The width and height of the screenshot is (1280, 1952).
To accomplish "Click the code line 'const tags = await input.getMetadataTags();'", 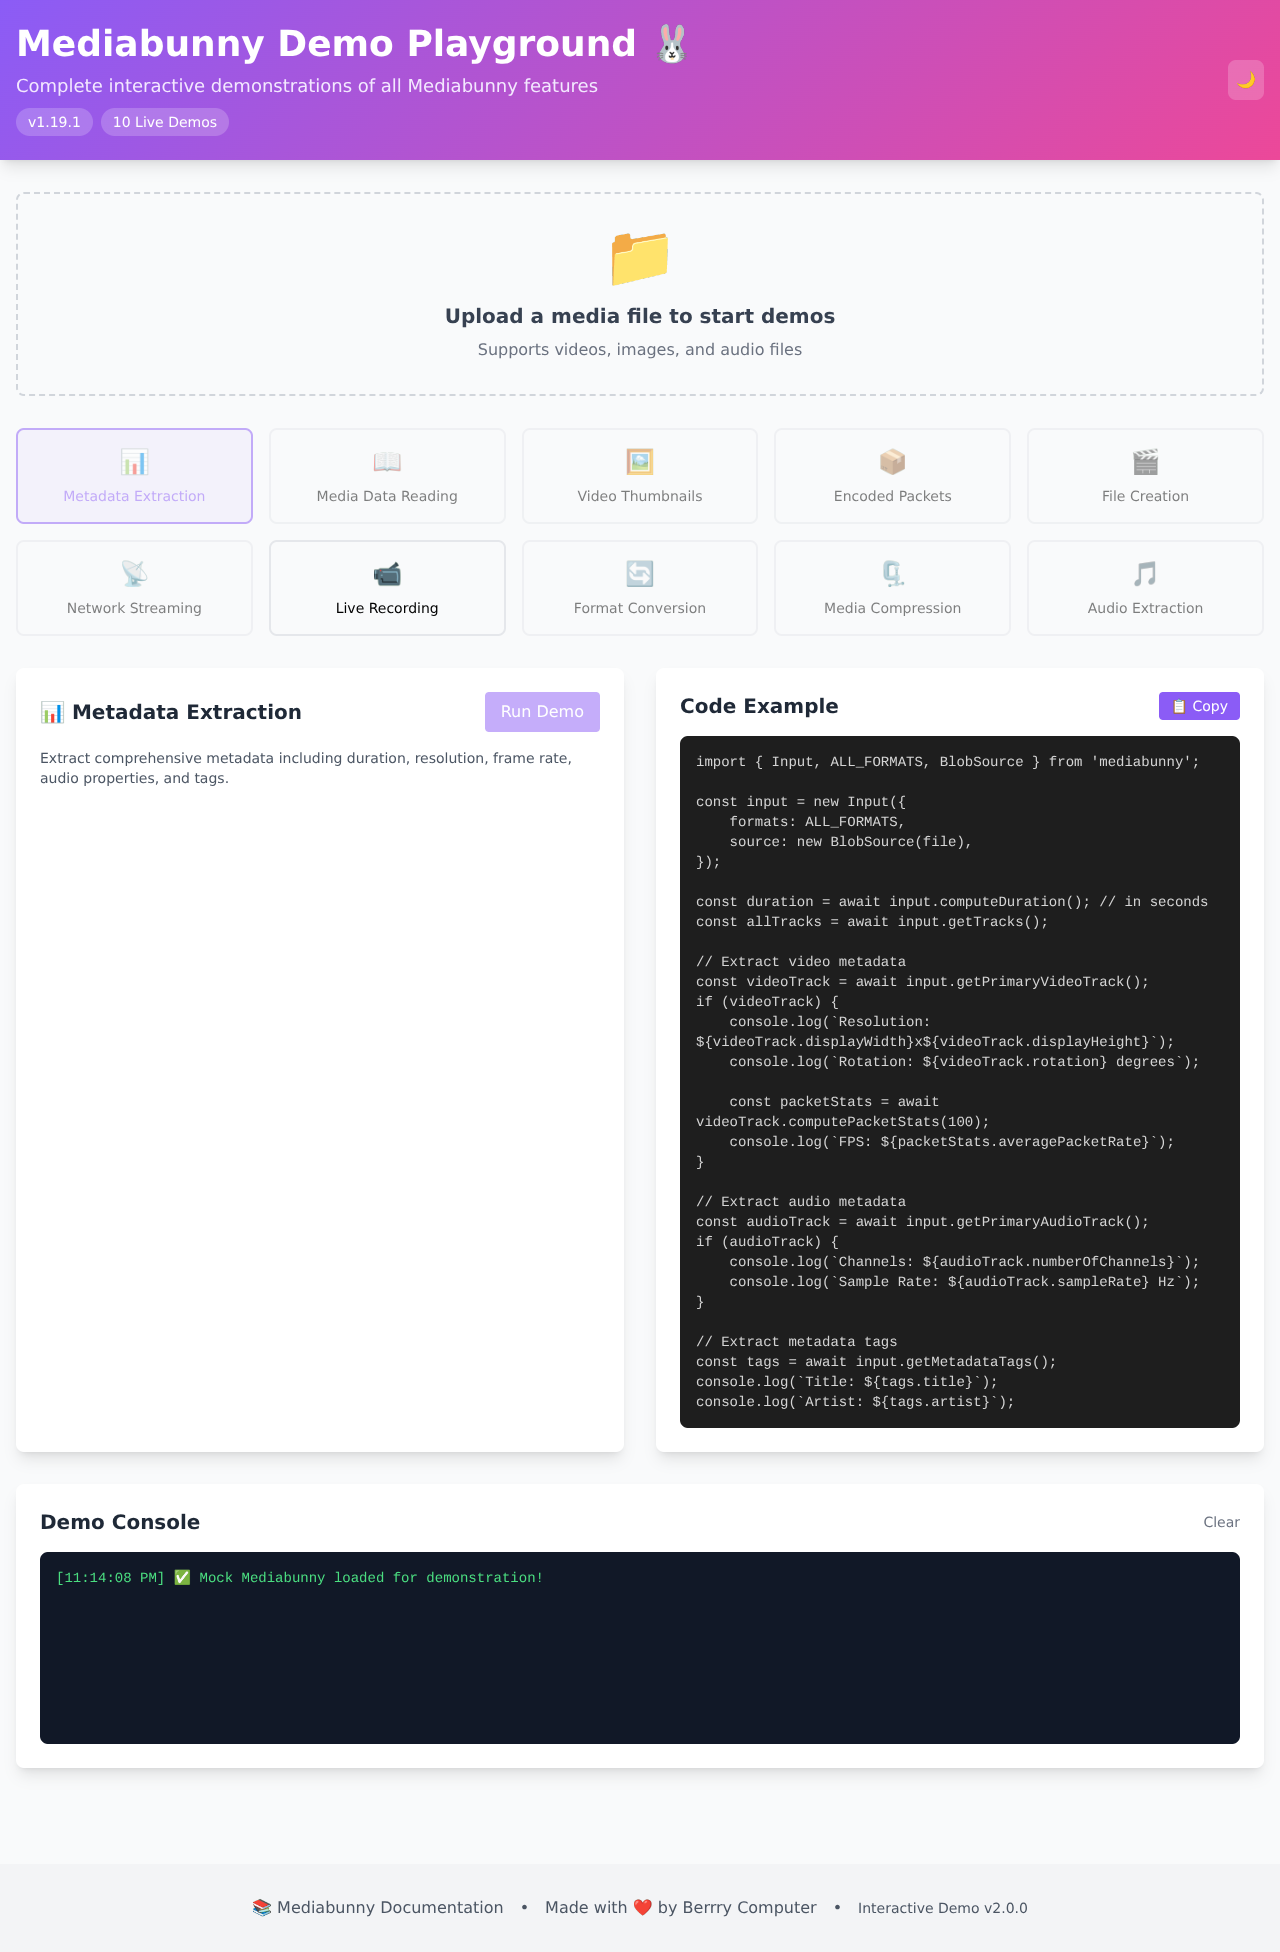I will [x=876, y=1362].
